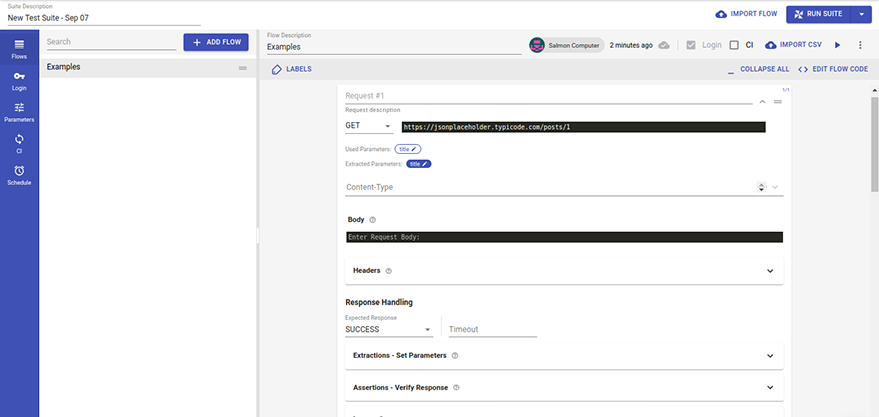Click the Suite Description field
Screen dimensions: 879x417
coord(104,18)
